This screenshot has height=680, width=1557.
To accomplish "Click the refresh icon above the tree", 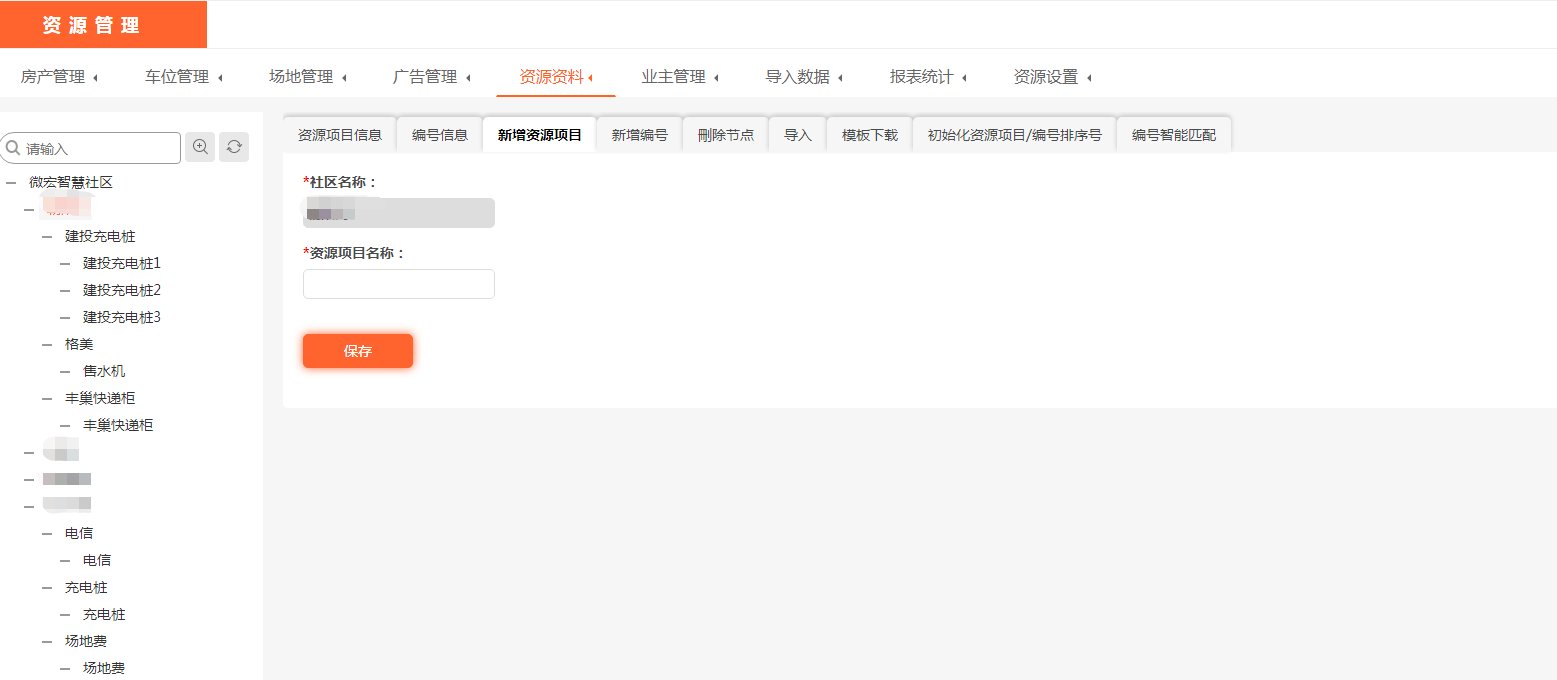I will [x=234, y=147].
